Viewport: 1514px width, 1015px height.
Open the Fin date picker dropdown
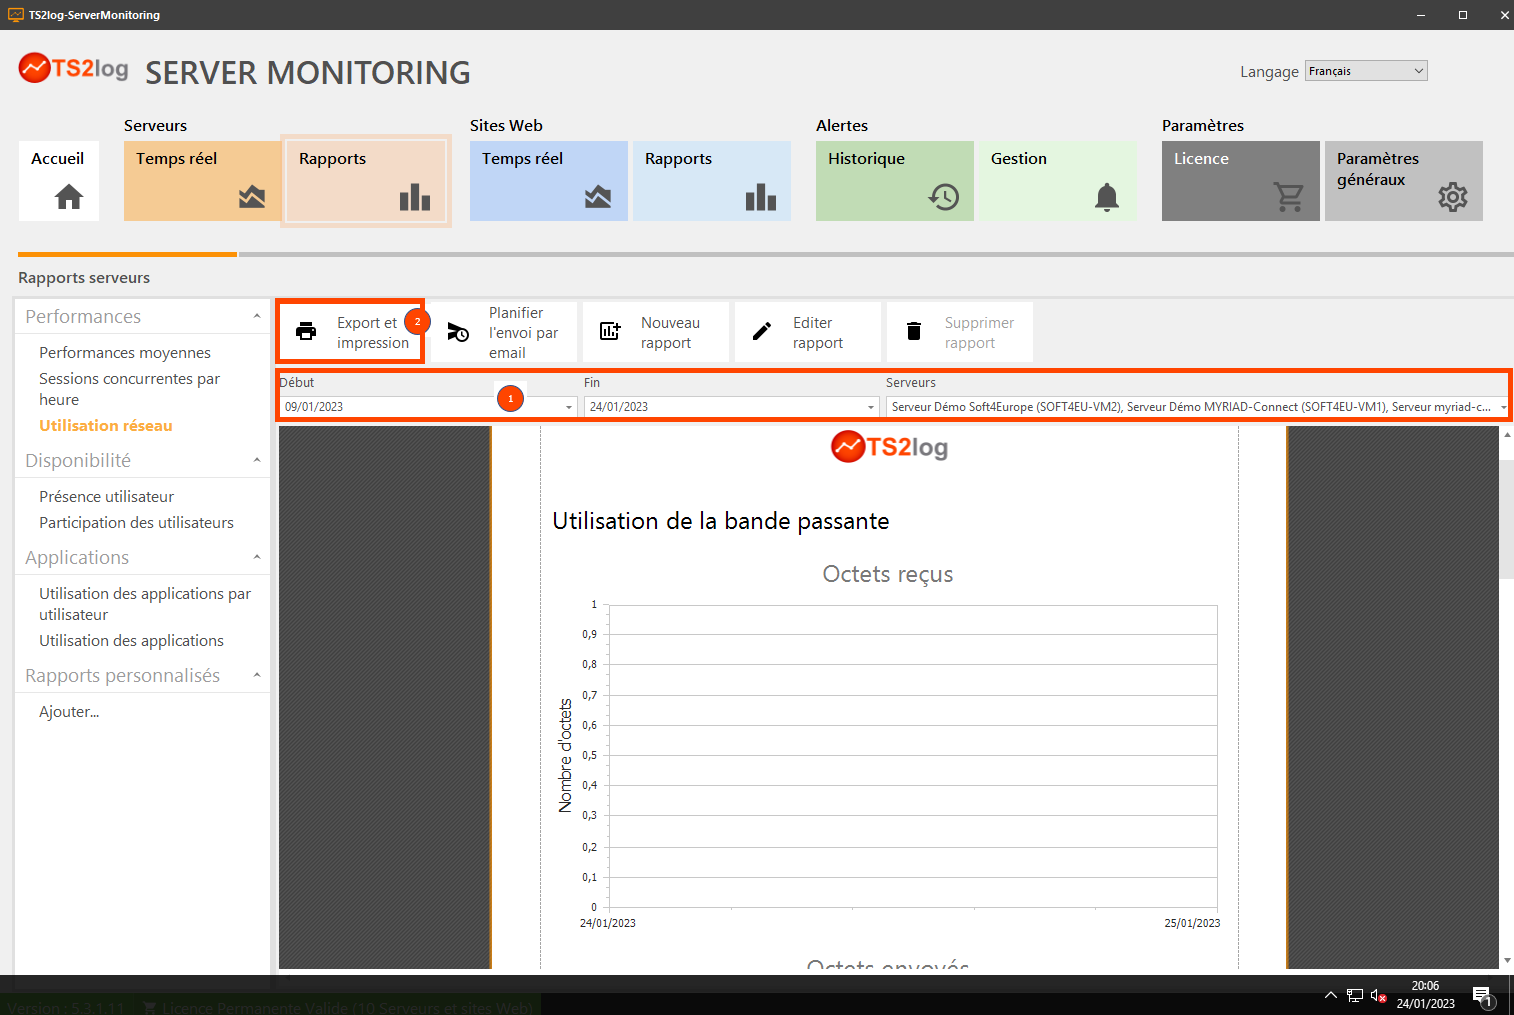point(871,407)
